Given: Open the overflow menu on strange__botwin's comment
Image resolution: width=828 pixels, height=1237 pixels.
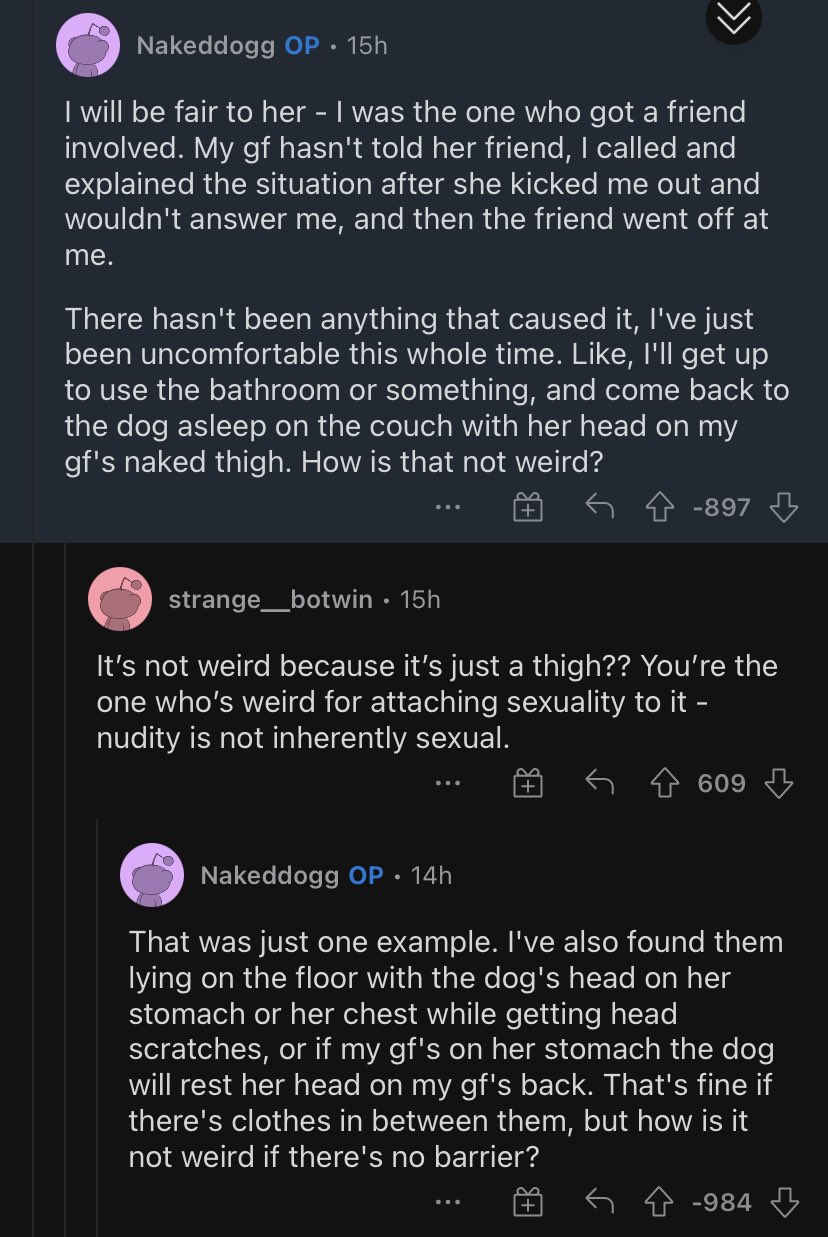Looking at the screenshot, I should [x=449, y=783].
